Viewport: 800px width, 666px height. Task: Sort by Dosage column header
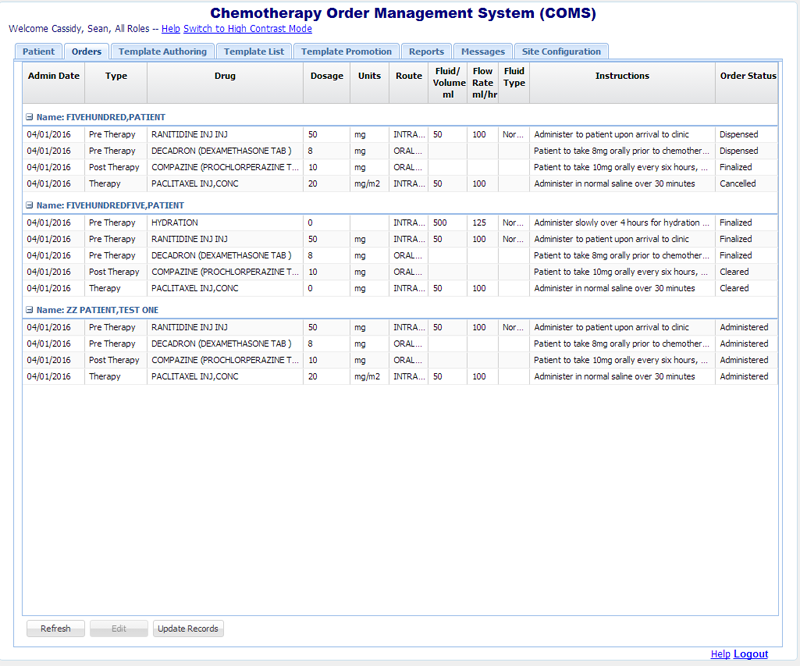pos(327,83)
